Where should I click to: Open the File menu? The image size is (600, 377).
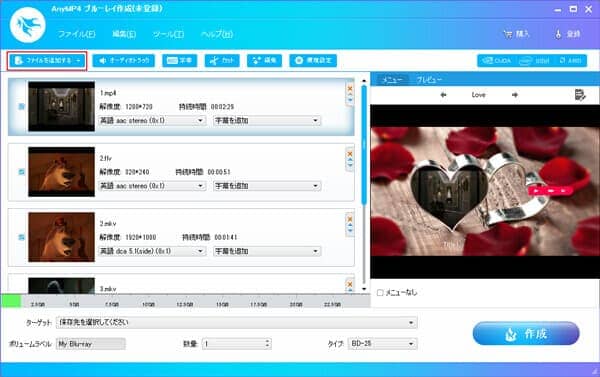[77, 34]
